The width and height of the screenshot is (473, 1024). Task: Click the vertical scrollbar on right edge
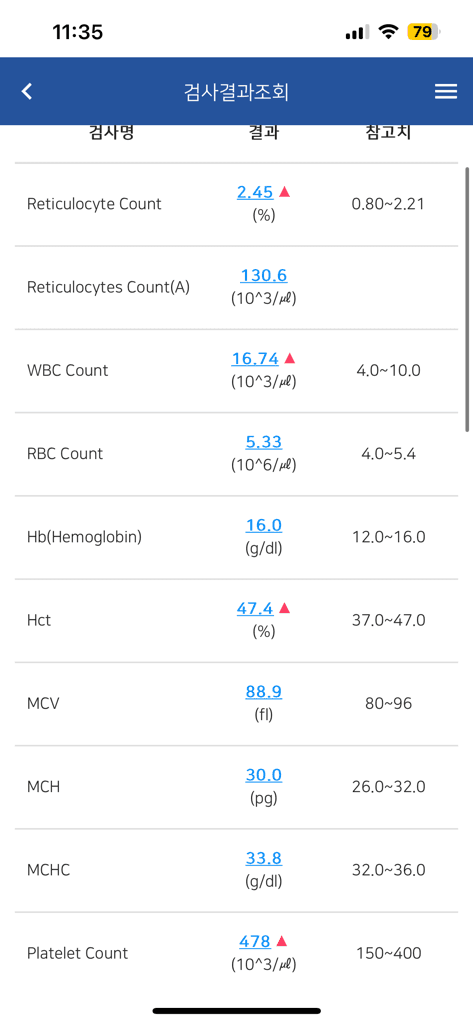click(x=467, y=299)
